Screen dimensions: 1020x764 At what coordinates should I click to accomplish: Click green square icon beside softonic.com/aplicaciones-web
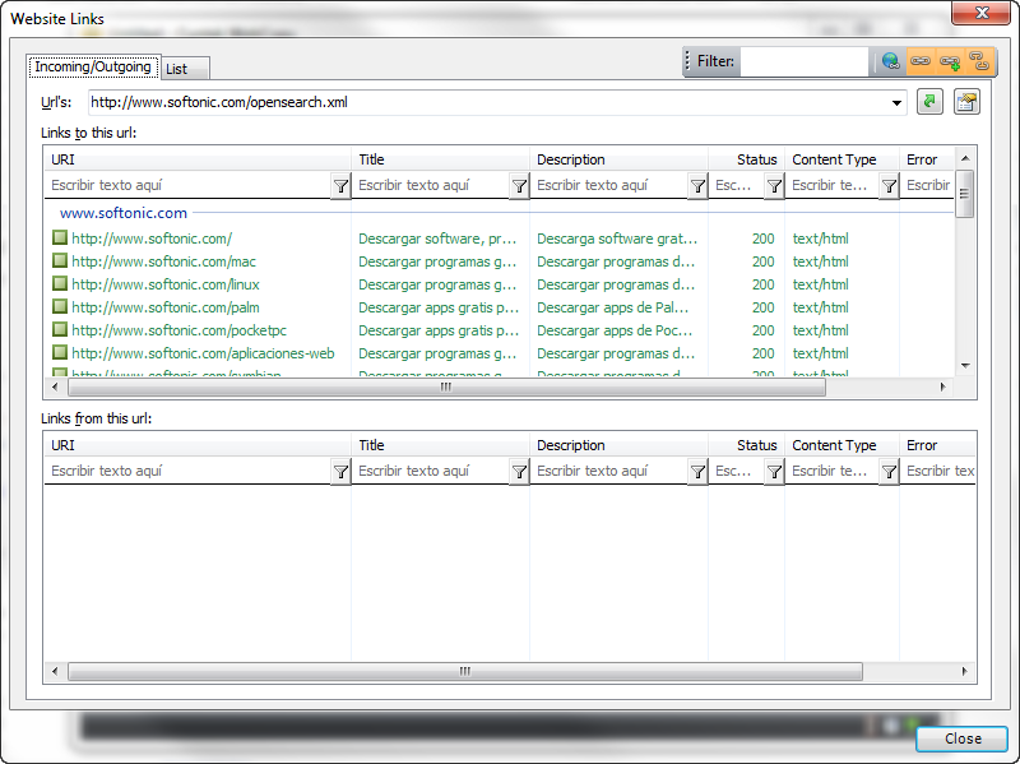click(60, 352)
